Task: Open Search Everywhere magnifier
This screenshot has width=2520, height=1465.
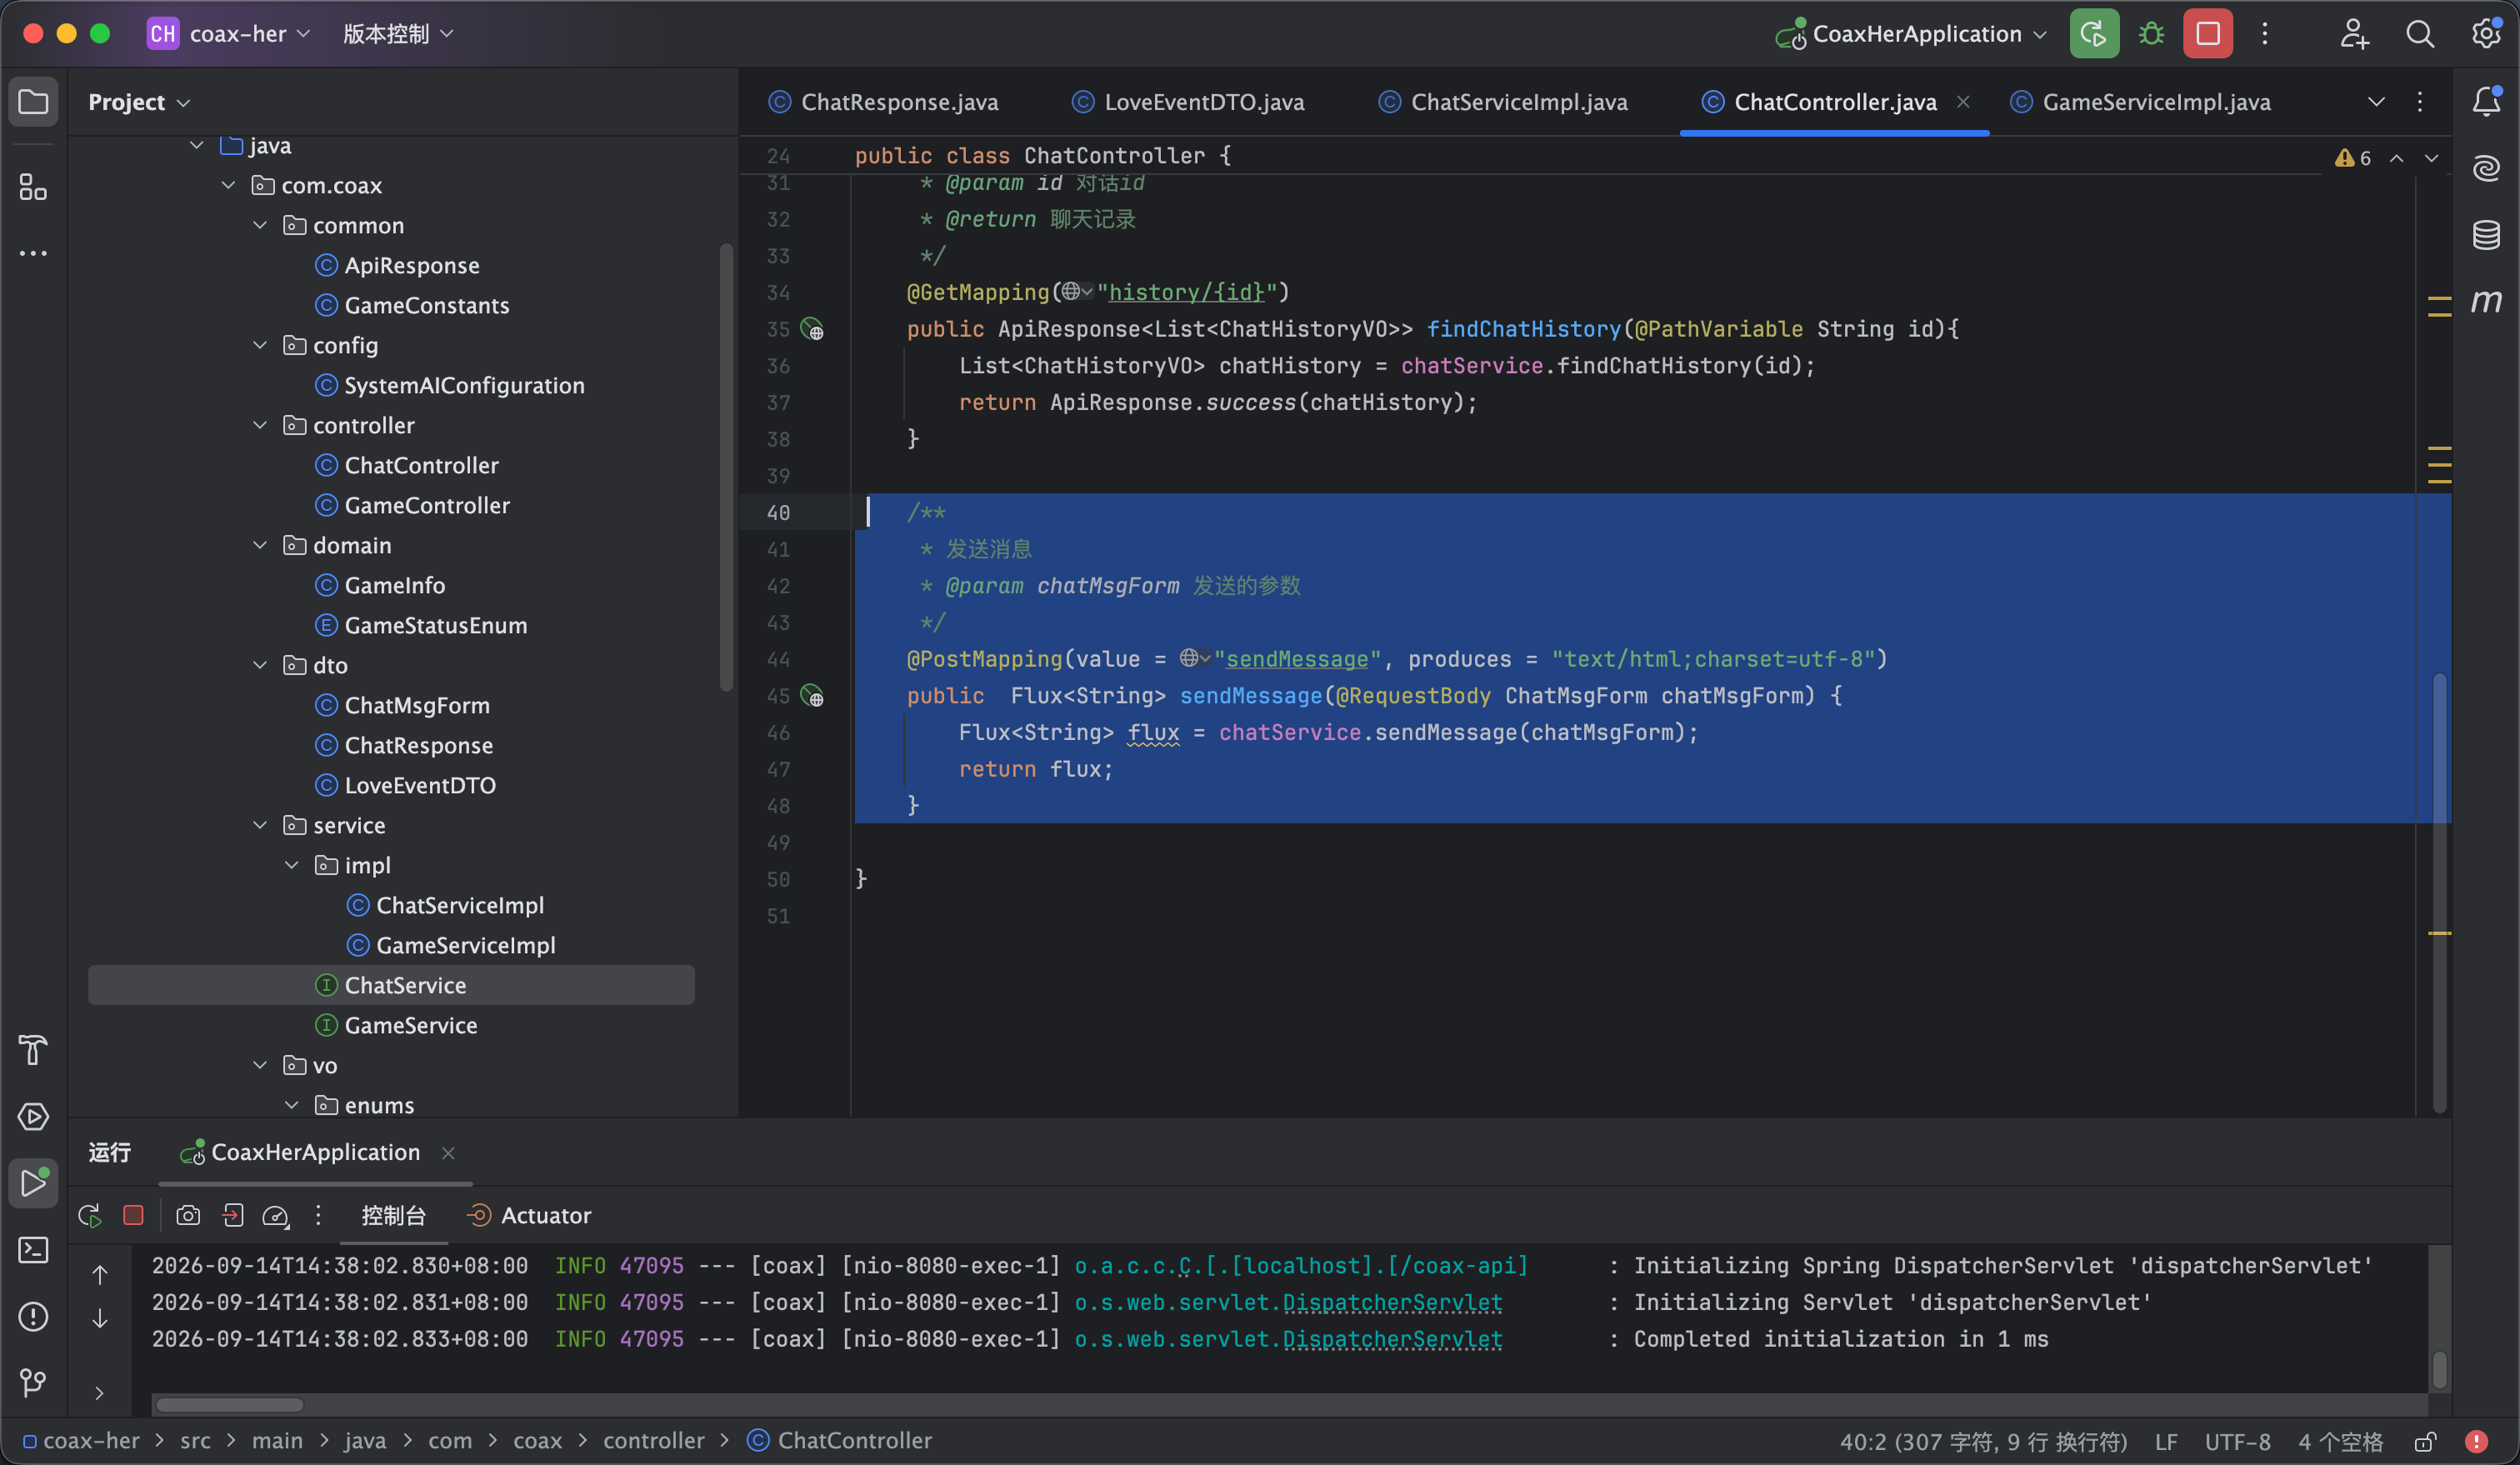Action: (2420, 34)
